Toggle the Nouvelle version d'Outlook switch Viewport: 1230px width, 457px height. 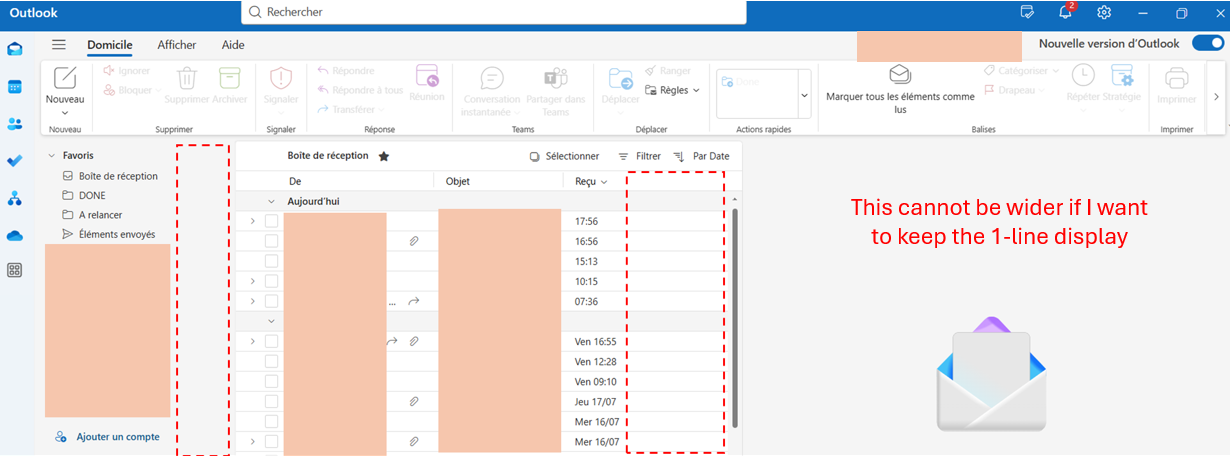[1208, 44]
